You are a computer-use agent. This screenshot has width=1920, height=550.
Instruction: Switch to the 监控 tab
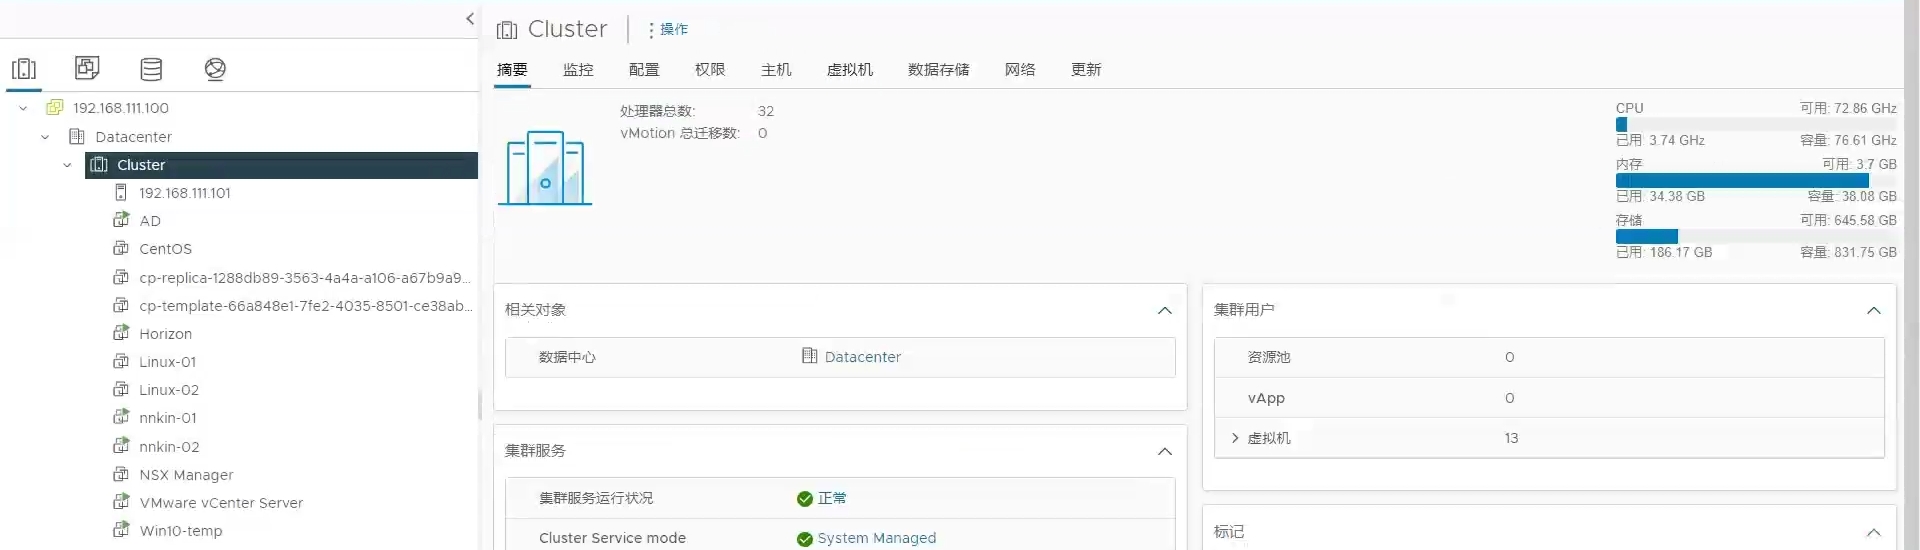(x=578, y=70)
